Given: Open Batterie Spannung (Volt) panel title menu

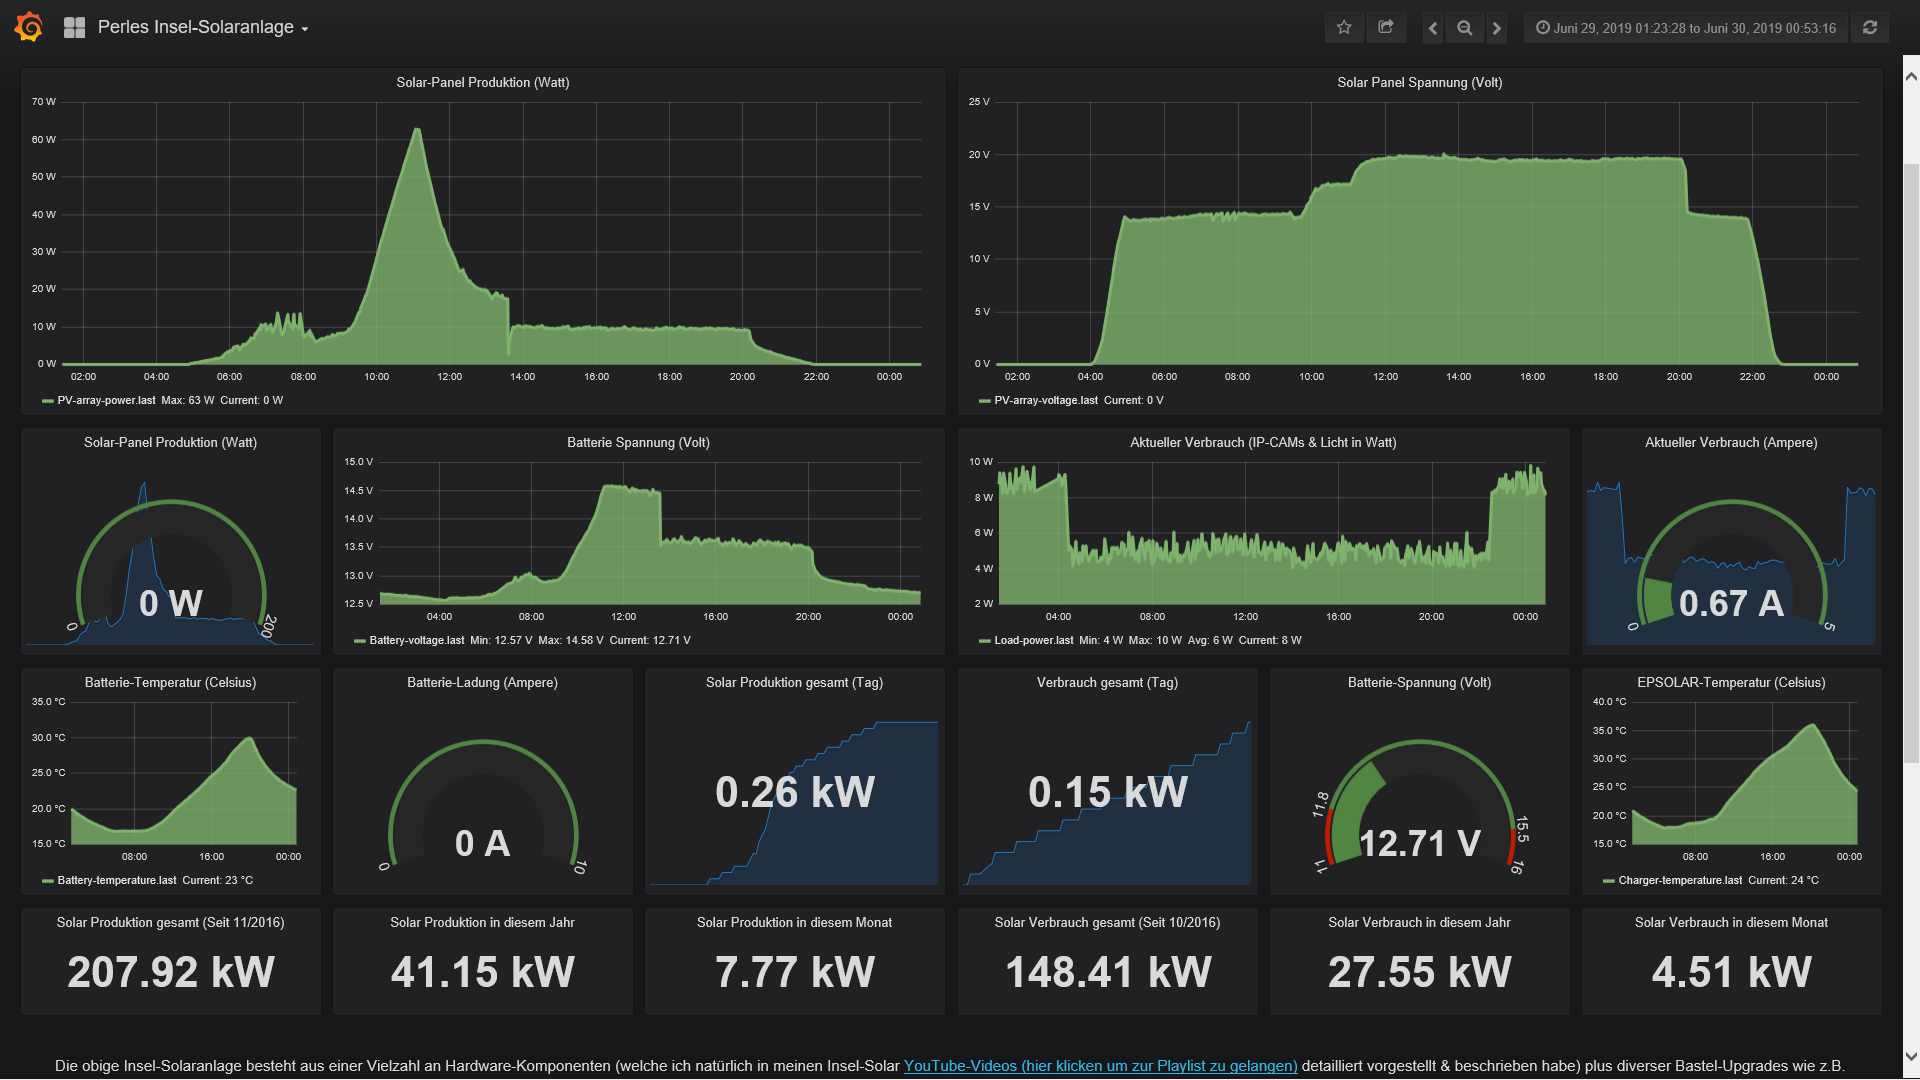Looking at the screenshot, I should point(638,442).
